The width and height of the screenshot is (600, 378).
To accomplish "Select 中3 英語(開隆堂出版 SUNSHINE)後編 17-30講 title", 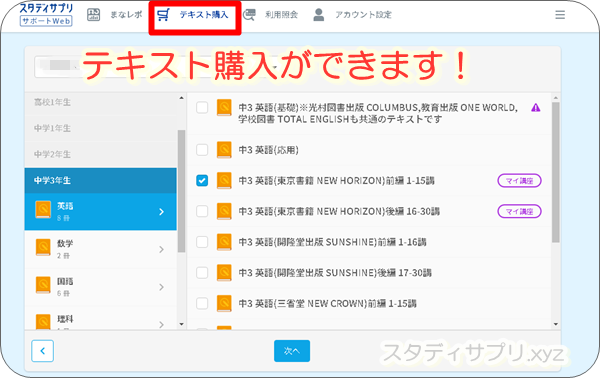I will click(x=335, y=273).
